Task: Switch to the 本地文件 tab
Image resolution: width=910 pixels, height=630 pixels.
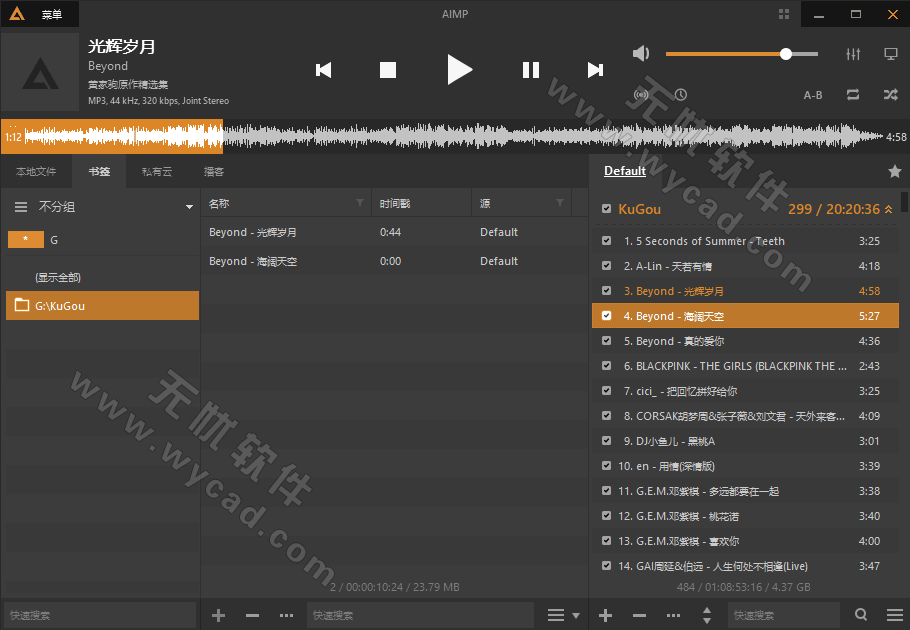Action: (x=36, y=172)
